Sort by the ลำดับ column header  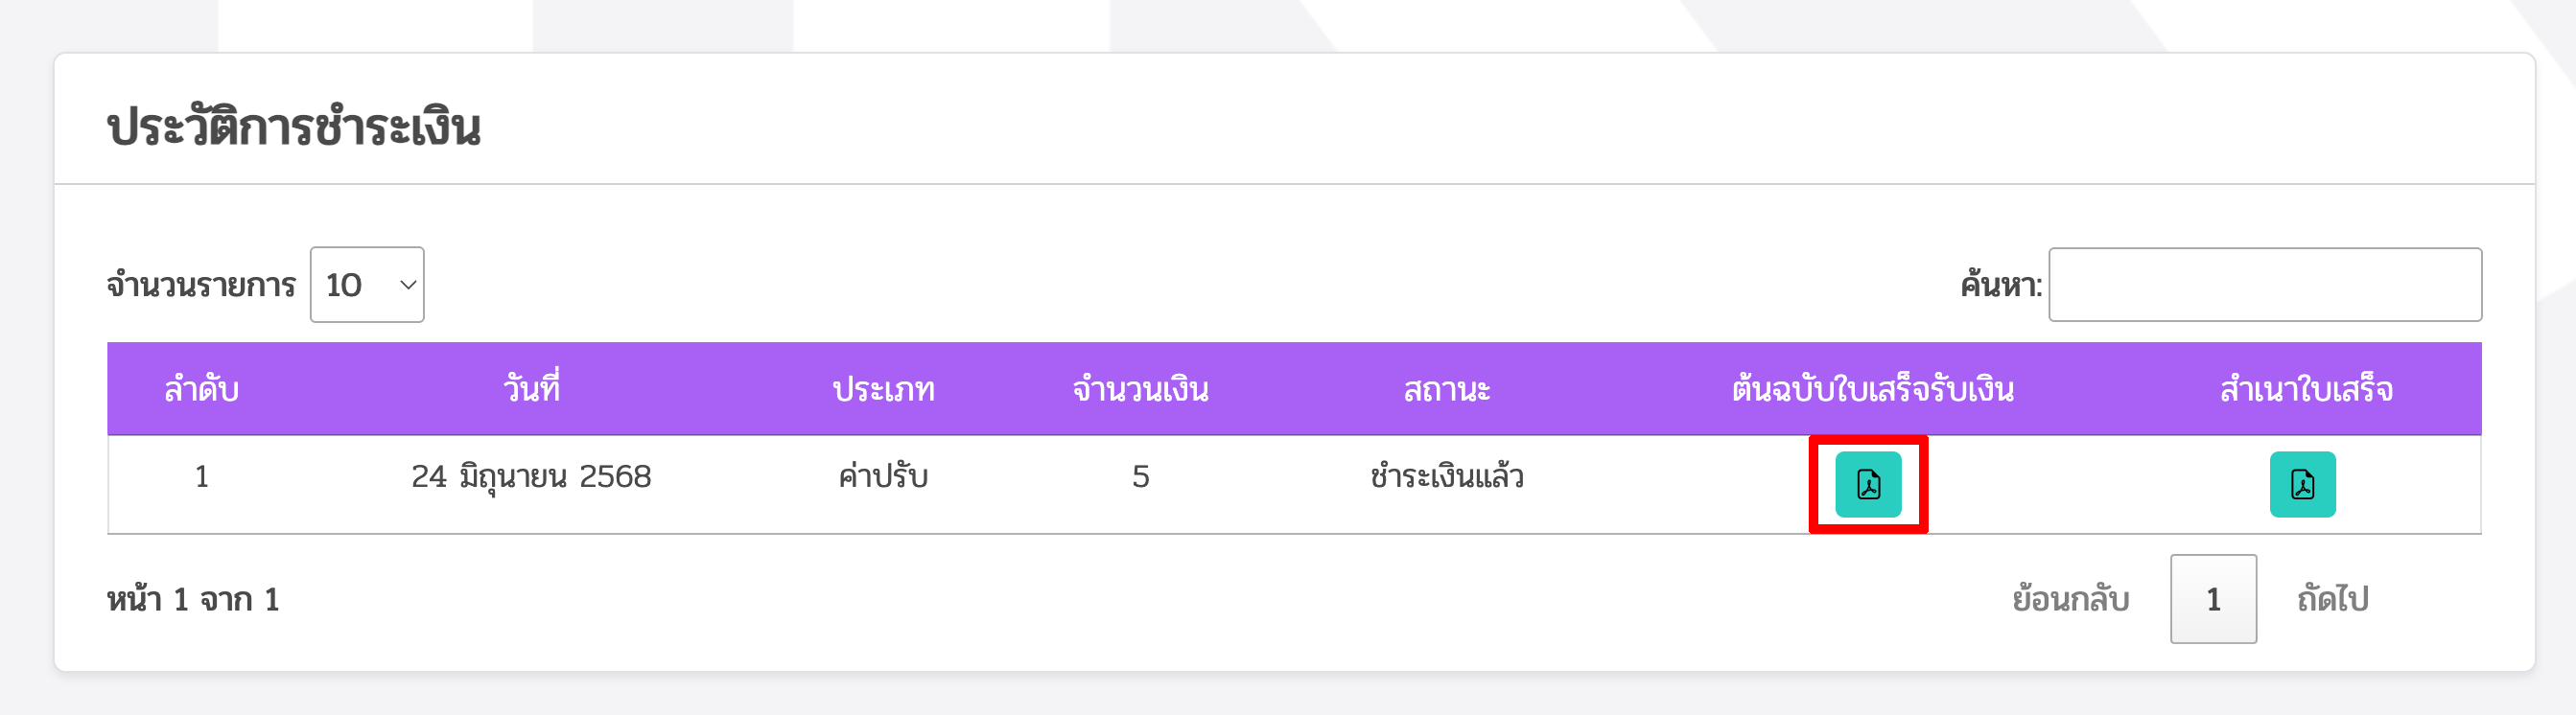pyautogui.click(x=201, y=389)
